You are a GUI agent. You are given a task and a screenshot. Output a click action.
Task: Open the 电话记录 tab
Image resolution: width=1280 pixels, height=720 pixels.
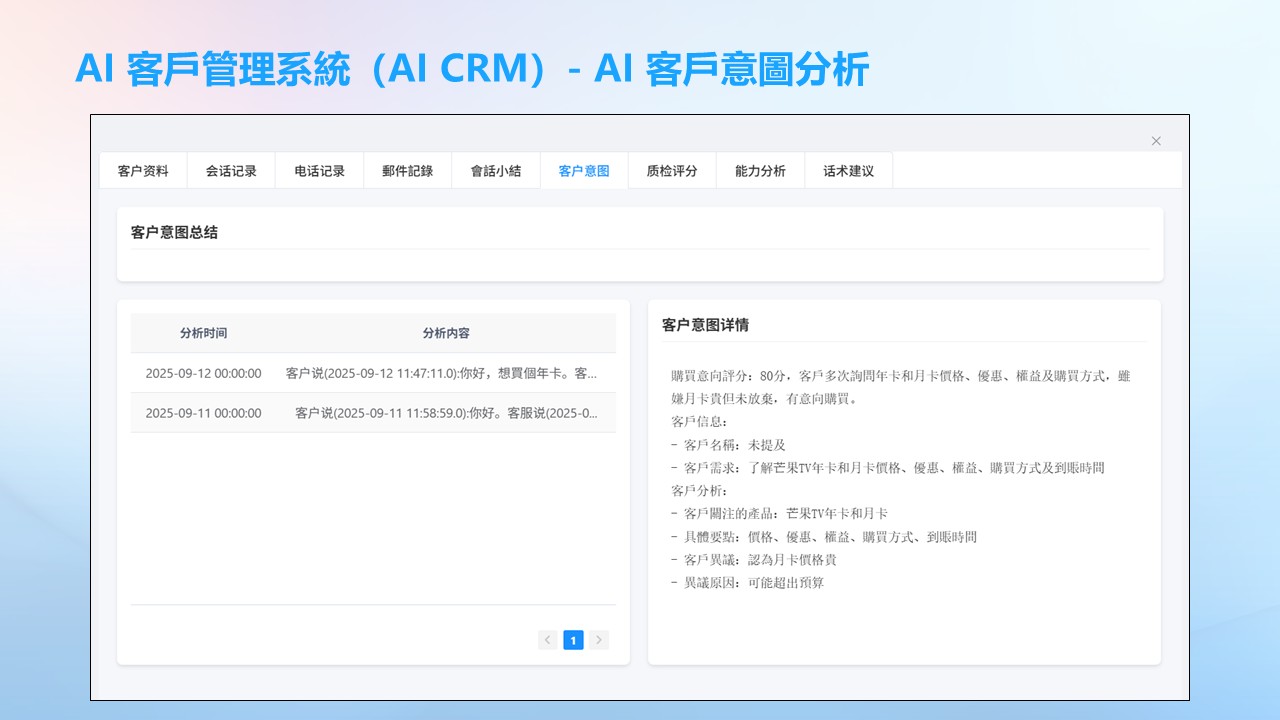tap(319, 171)
